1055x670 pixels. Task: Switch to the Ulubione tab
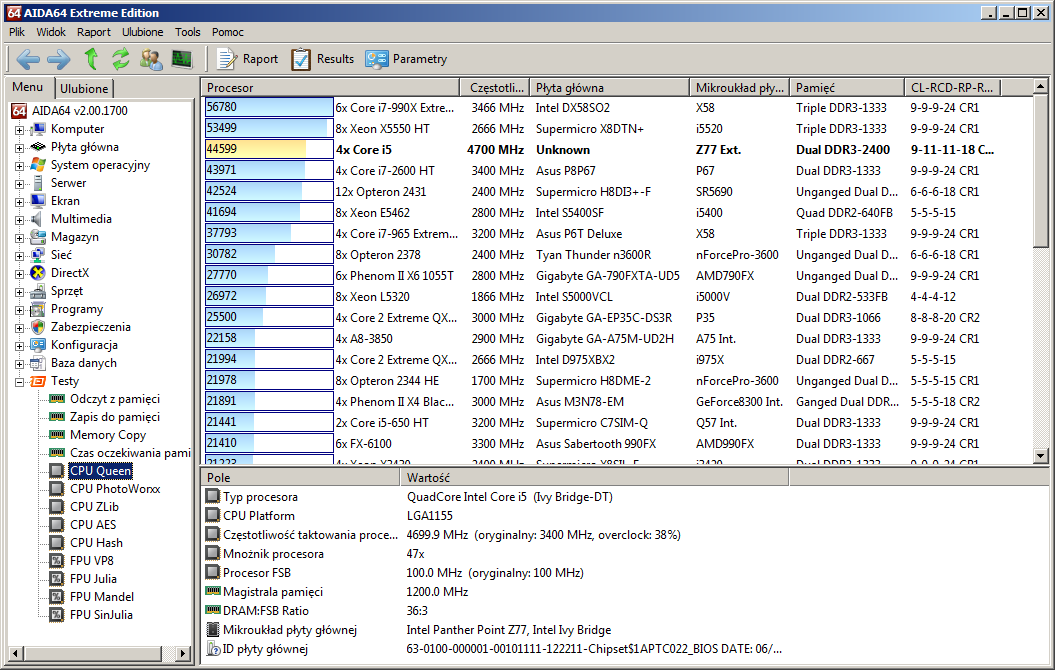pyautogui.click(x=84, y=88)
